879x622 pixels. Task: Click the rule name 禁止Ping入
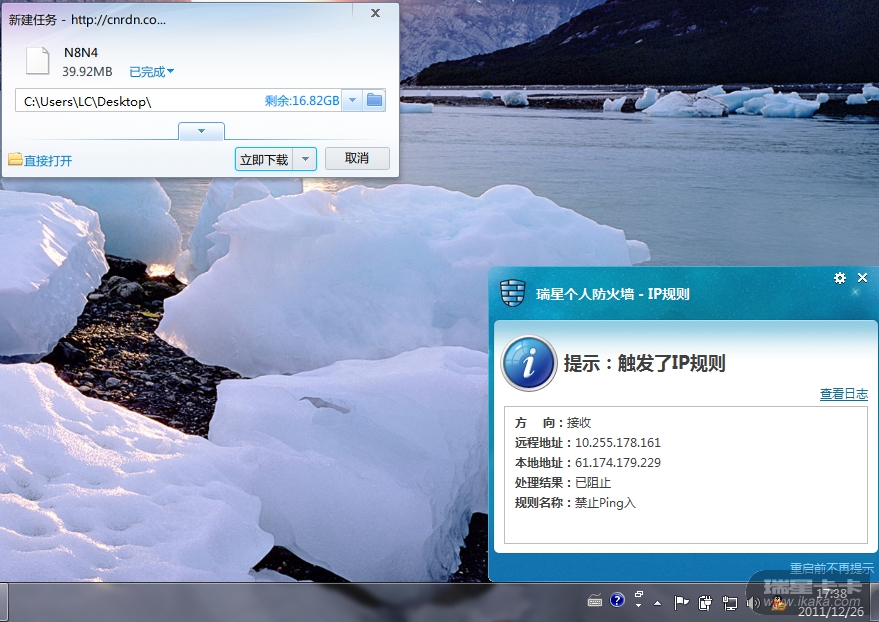point(605,503)
